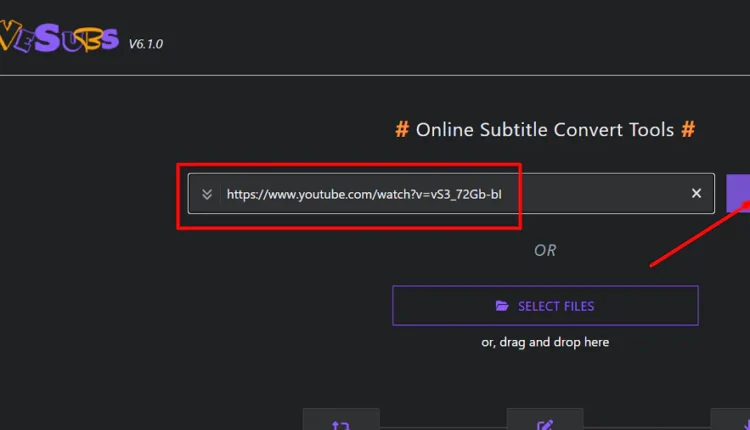Click the VeSubs logo
Image resolution: width=750 pixels, height=430 pixels.
pos(58,41)
